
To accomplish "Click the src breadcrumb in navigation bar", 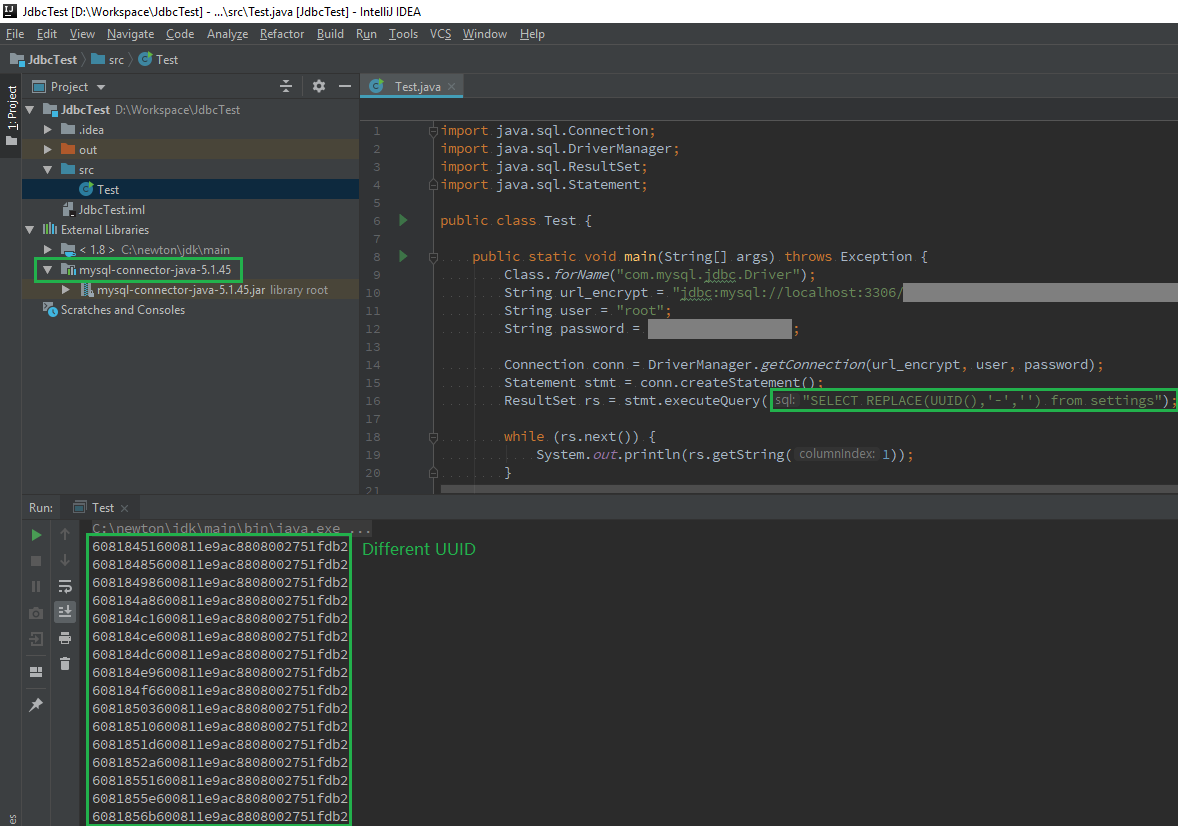I will click(116, 60).
